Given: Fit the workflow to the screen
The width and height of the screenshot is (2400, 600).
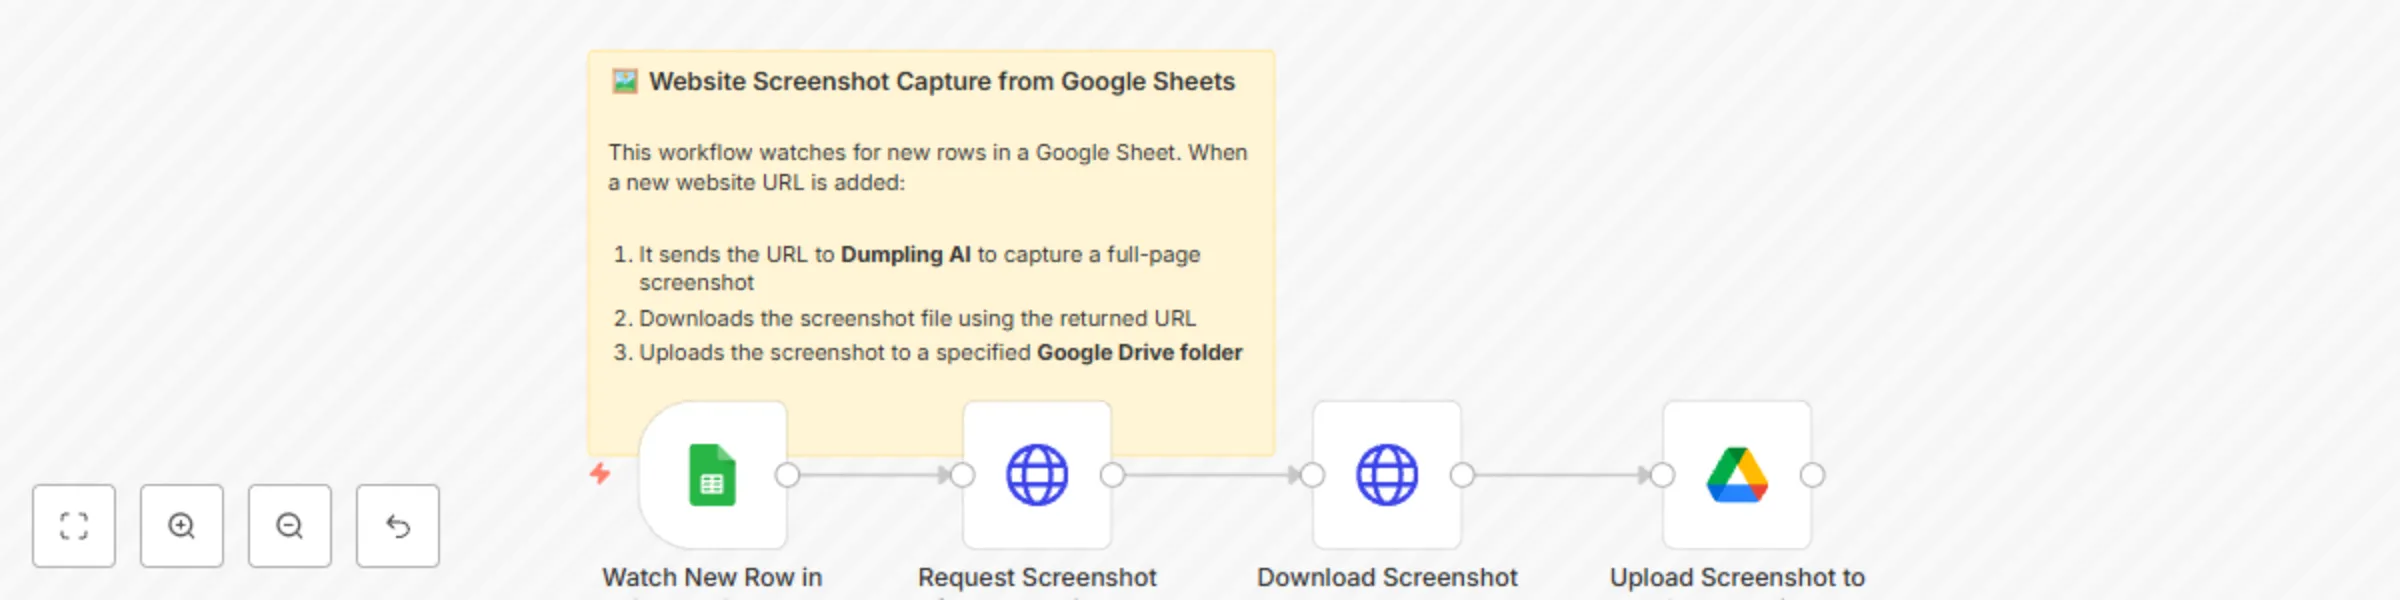Looking at the screenshot, I should (x=74, y=525).
